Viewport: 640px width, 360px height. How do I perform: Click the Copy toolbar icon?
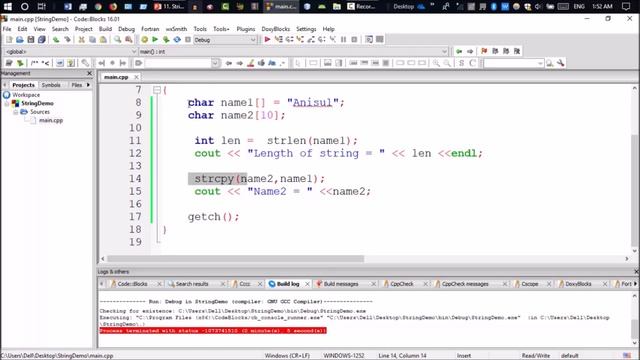[92, 40]
